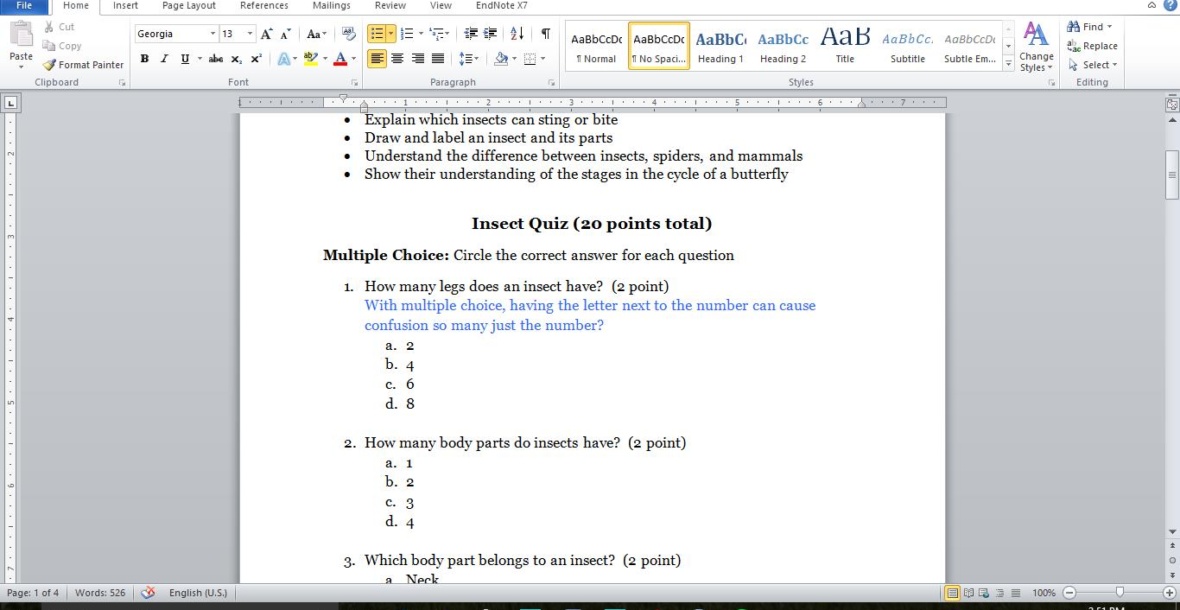Toggle bold formatting
This screenshot has width=1180, height=610.
145,59
